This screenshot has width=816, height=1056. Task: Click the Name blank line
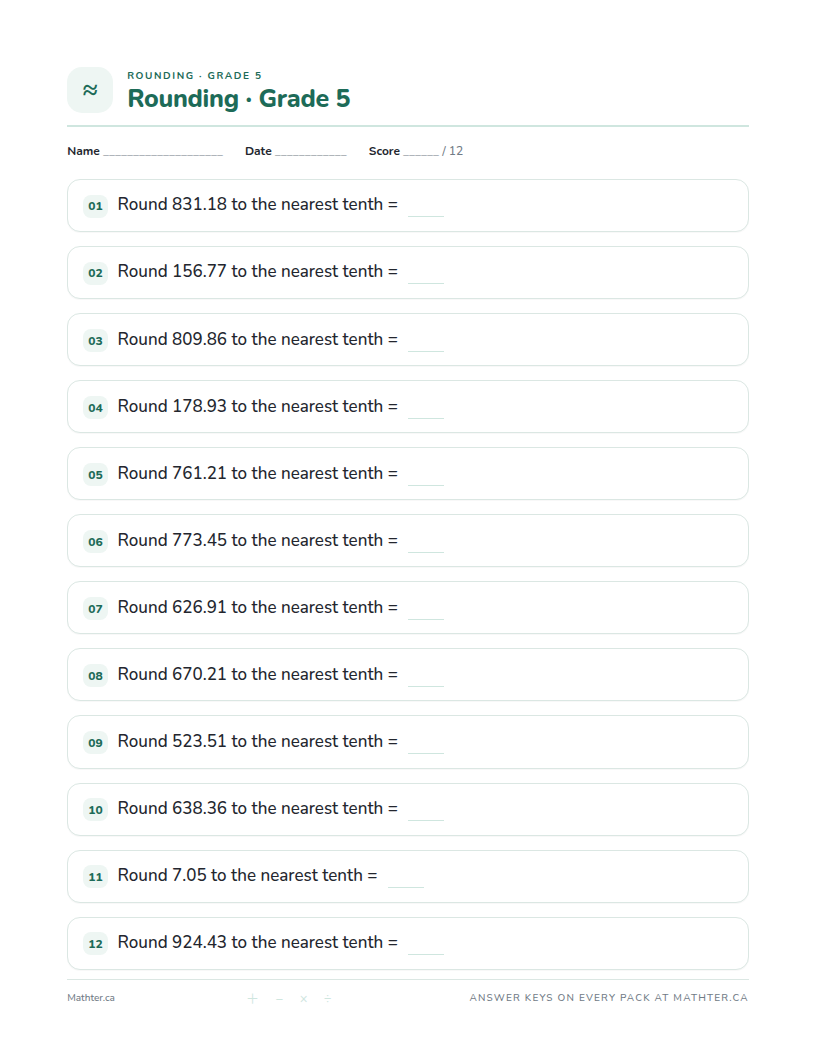click(163, 154)
